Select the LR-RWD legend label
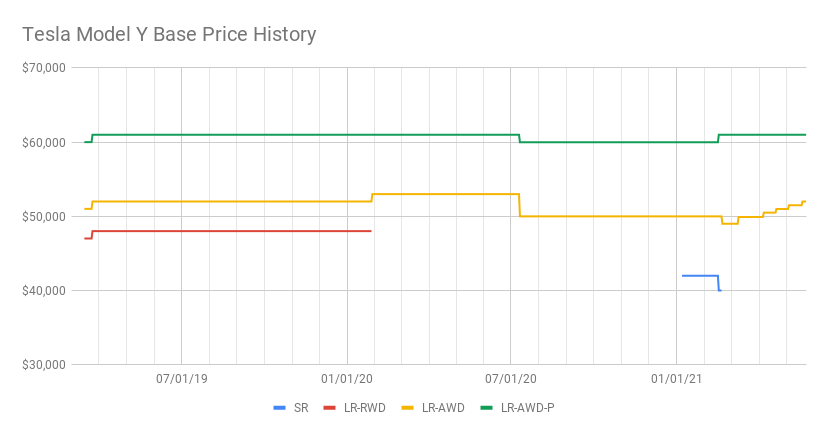This screenshot has width=828, height=437. click(364, 408)
